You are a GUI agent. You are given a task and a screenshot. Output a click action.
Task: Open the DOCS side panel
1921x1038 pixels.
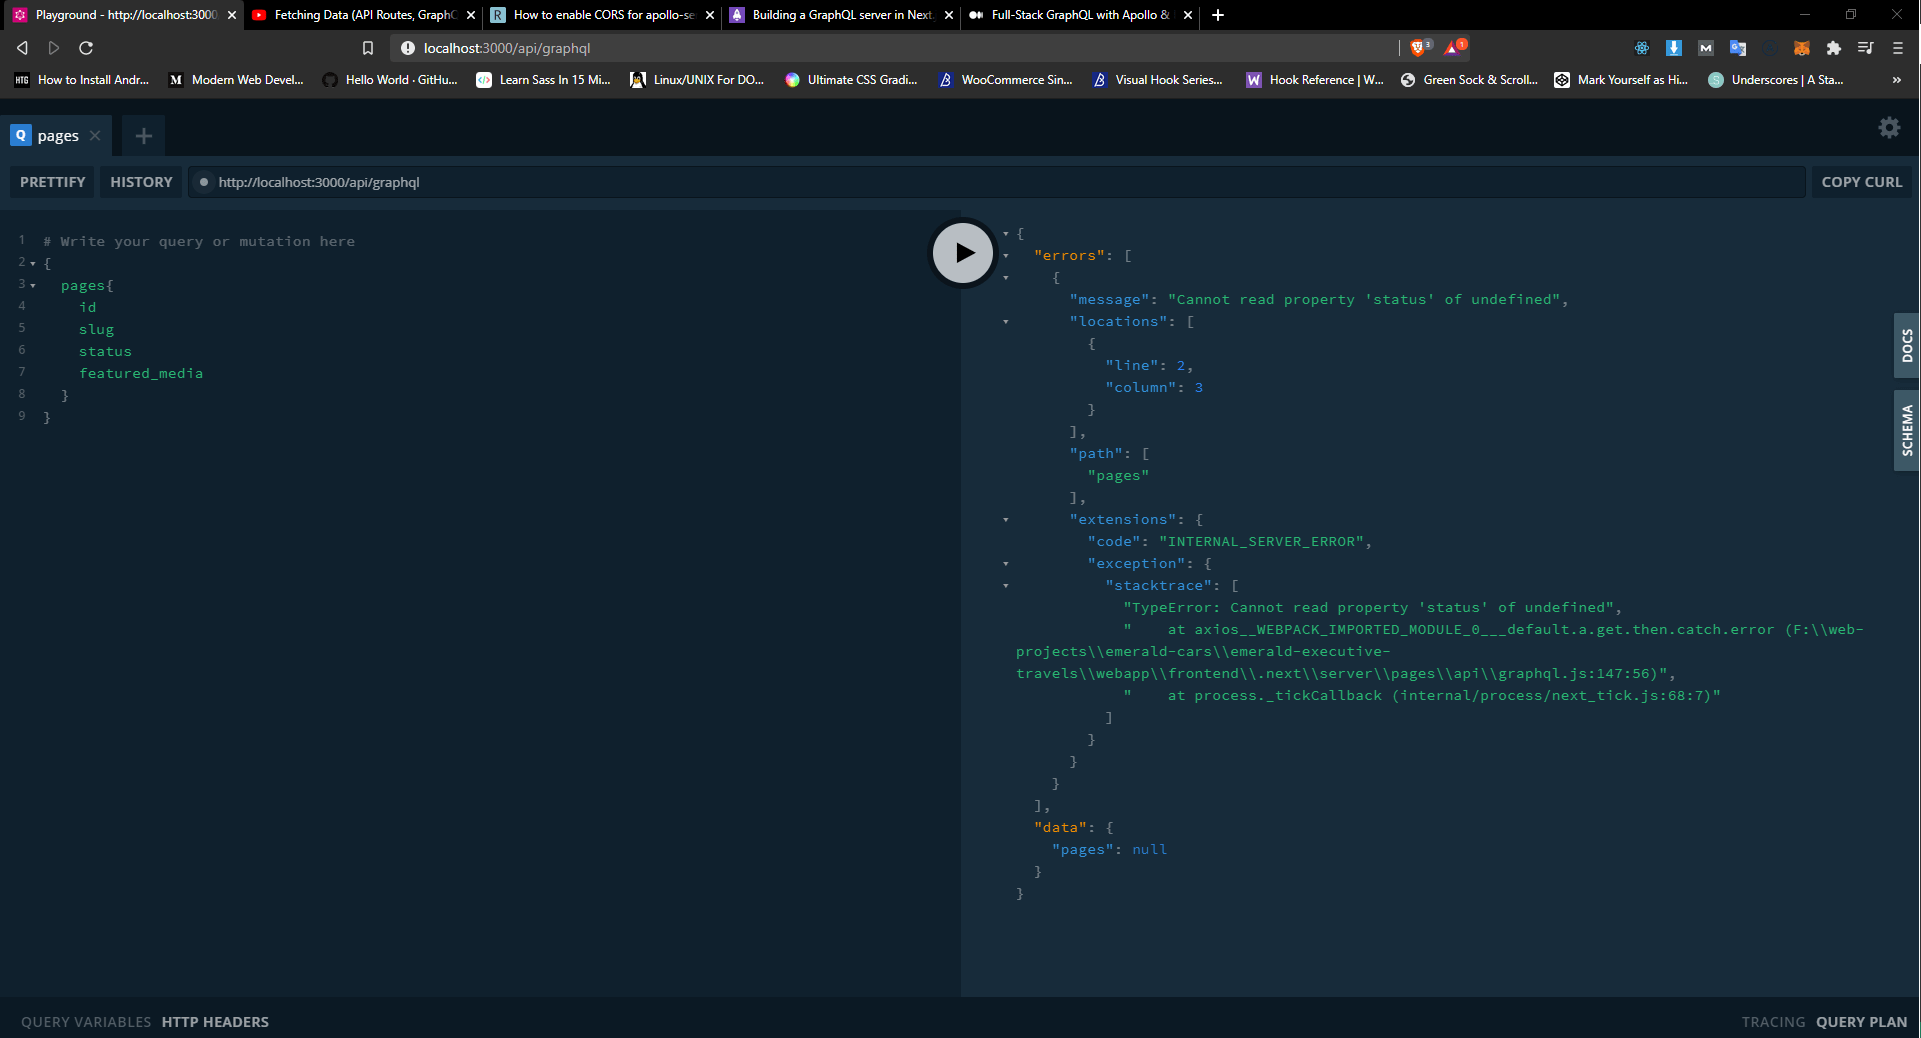pyautogui.click(x=1907, y=345)
